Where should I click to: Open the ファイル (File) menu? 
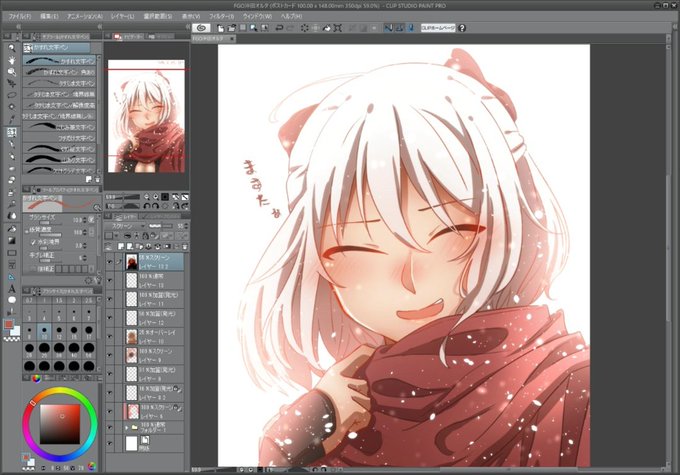pyautogui.click(x=20, y=16)
